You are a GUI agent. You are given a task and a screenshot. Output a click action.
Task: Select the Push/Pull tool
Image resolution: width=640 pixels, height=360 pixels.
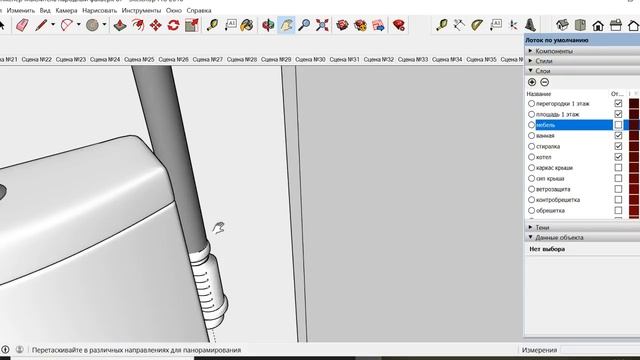[x=120, y=25]
